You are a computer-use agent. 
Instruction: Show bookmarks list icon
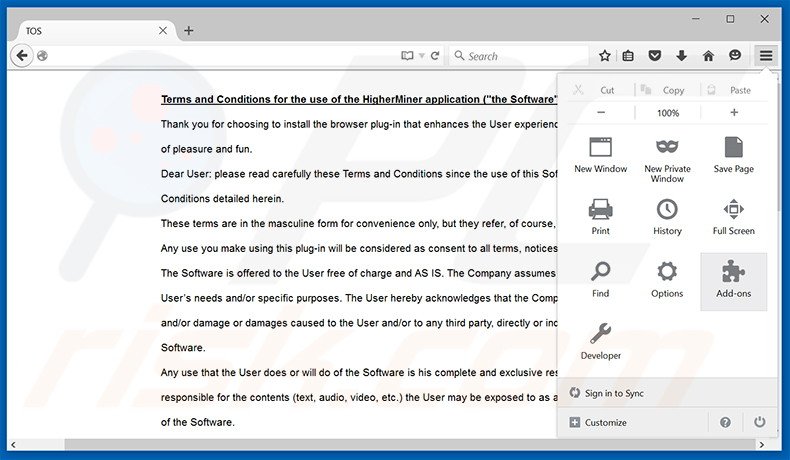click(x=628, y=56)
